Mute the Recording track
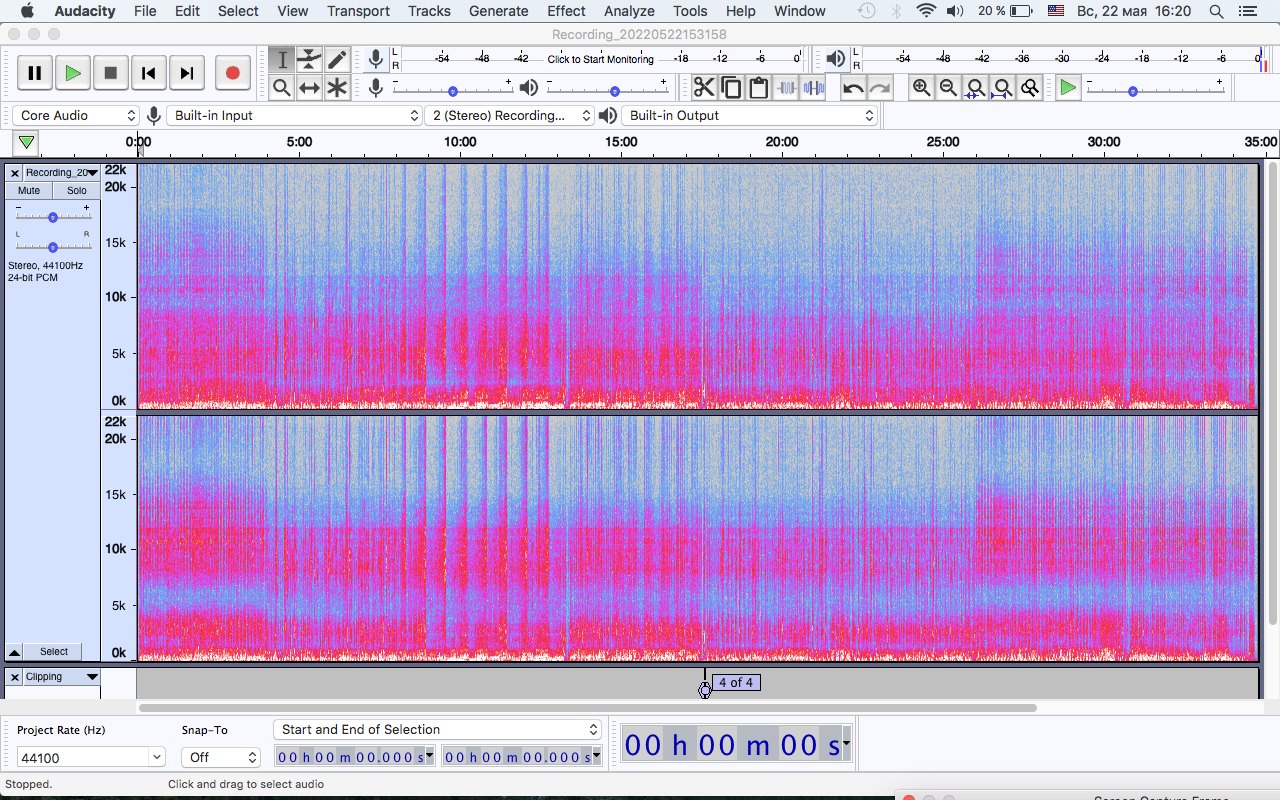 click(x=29, y=191)
